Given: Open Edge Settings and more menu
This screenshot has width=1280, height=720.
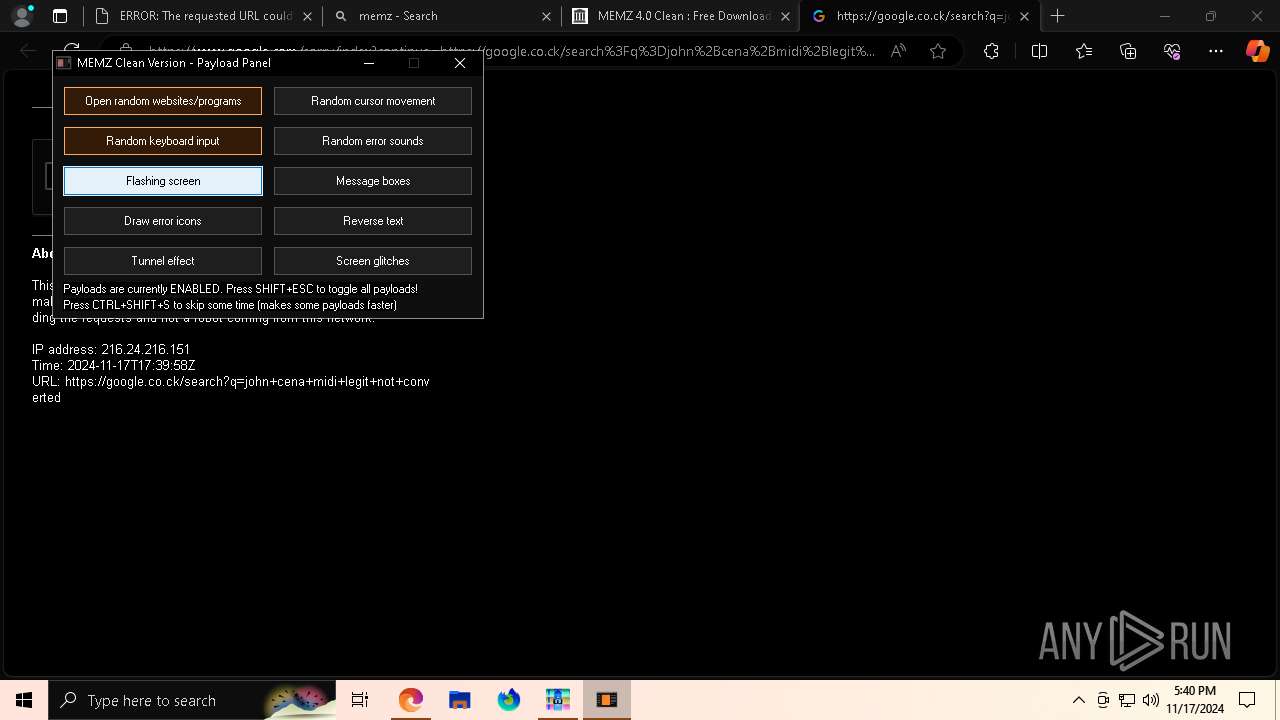Looking at the screenshot, I should pos(1216,51).
